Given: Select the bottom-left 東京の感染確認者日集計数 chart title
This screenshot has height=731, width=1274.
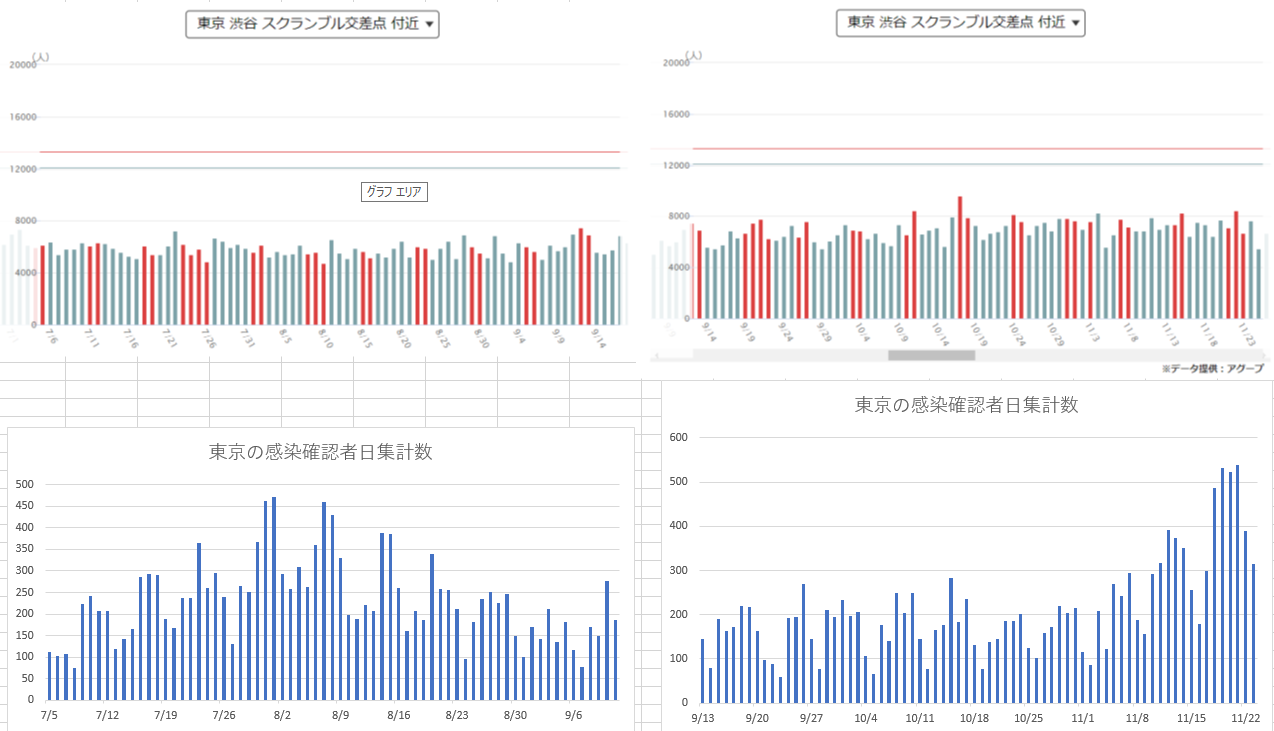Looking at the screenshot, I should pyautogui.click(x=320, y=452).
